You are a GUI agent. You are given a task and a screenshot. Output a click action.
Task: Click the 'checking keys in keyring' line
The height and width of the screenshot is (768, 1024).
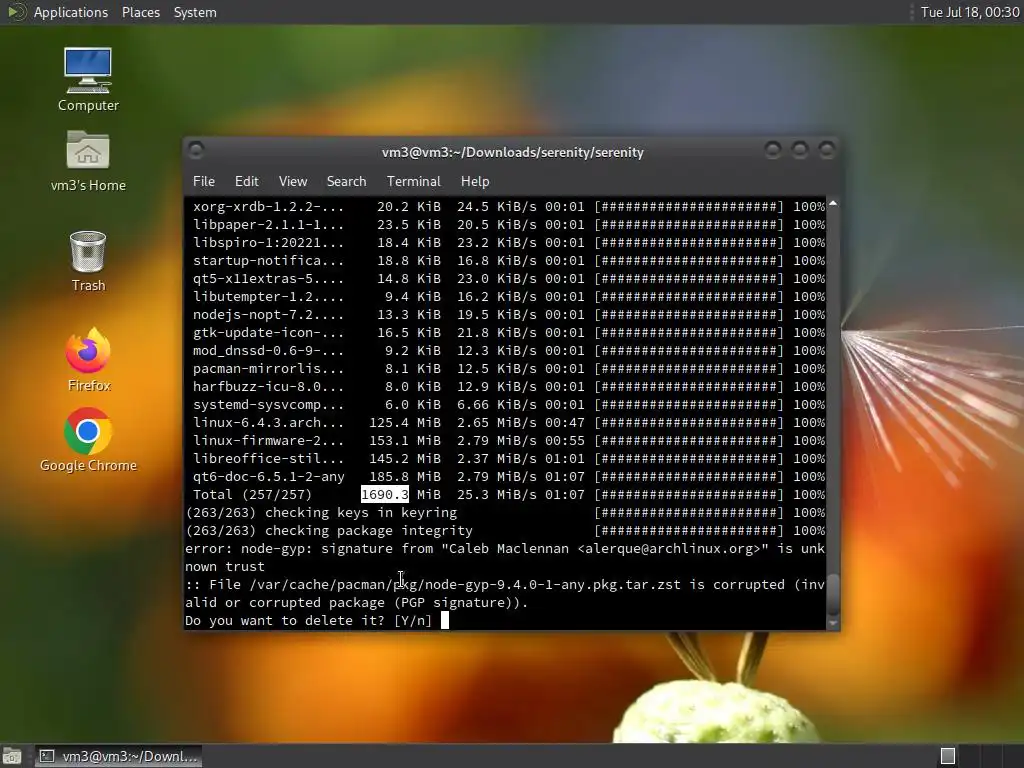tap(505, 513)
